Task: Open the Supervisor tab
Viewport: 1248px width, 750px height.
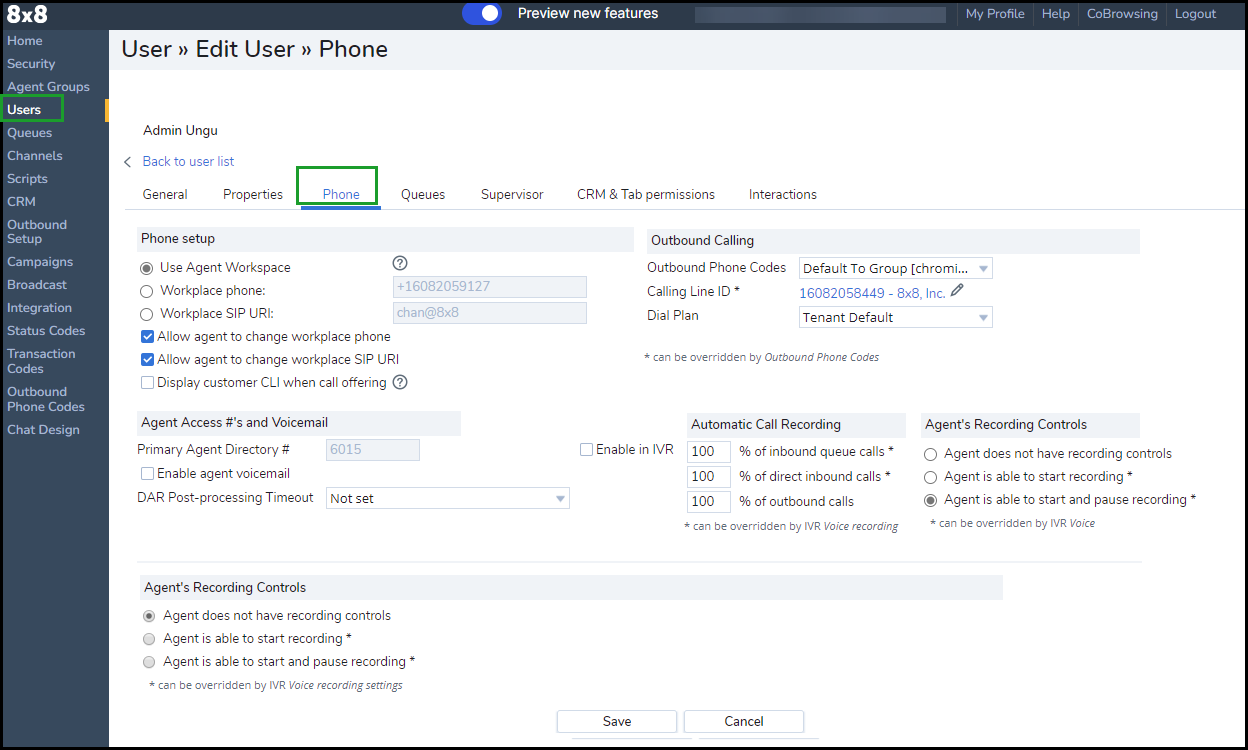Action: (x=512, y=195)
